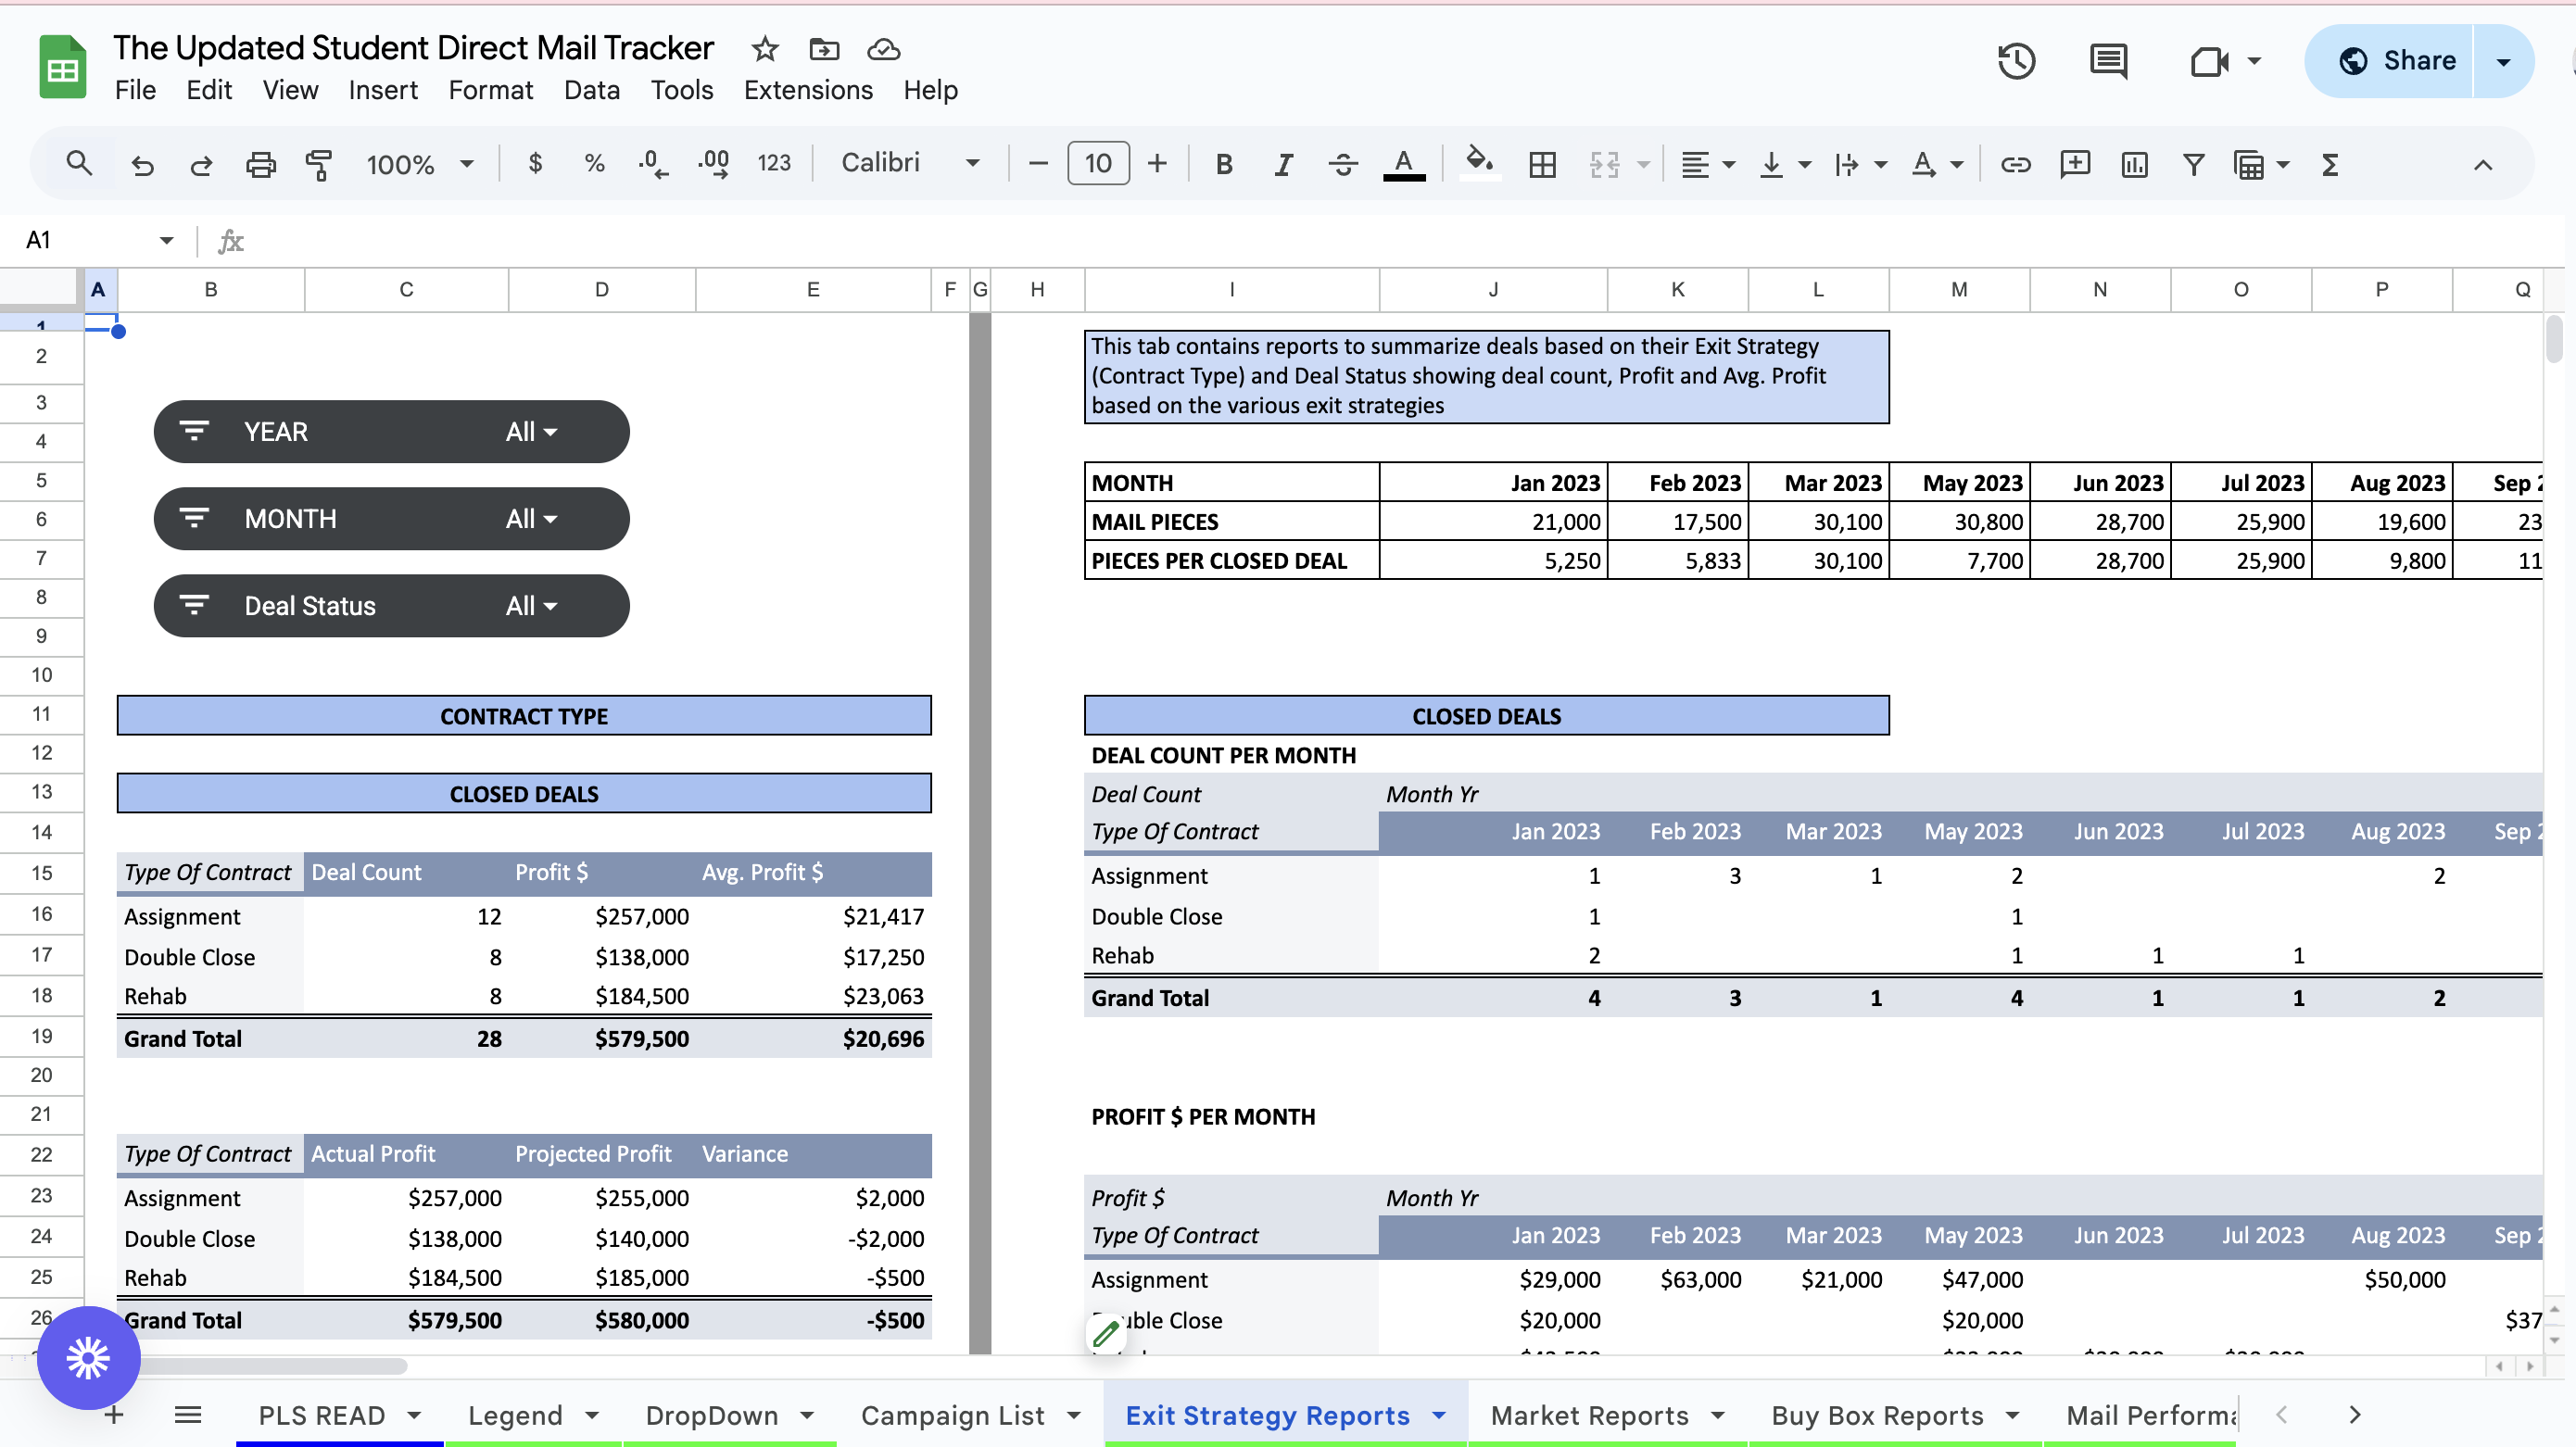Click the Print icon
Viewport: 2576px width, 1447px height.
[260, 164]
